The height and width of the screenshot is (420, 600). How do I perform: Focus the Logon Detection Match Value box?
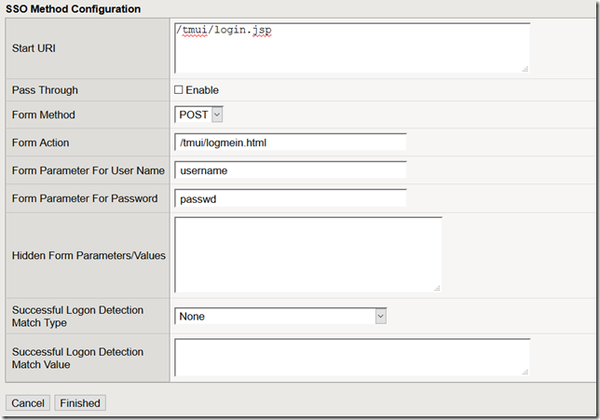coord(351,357)
